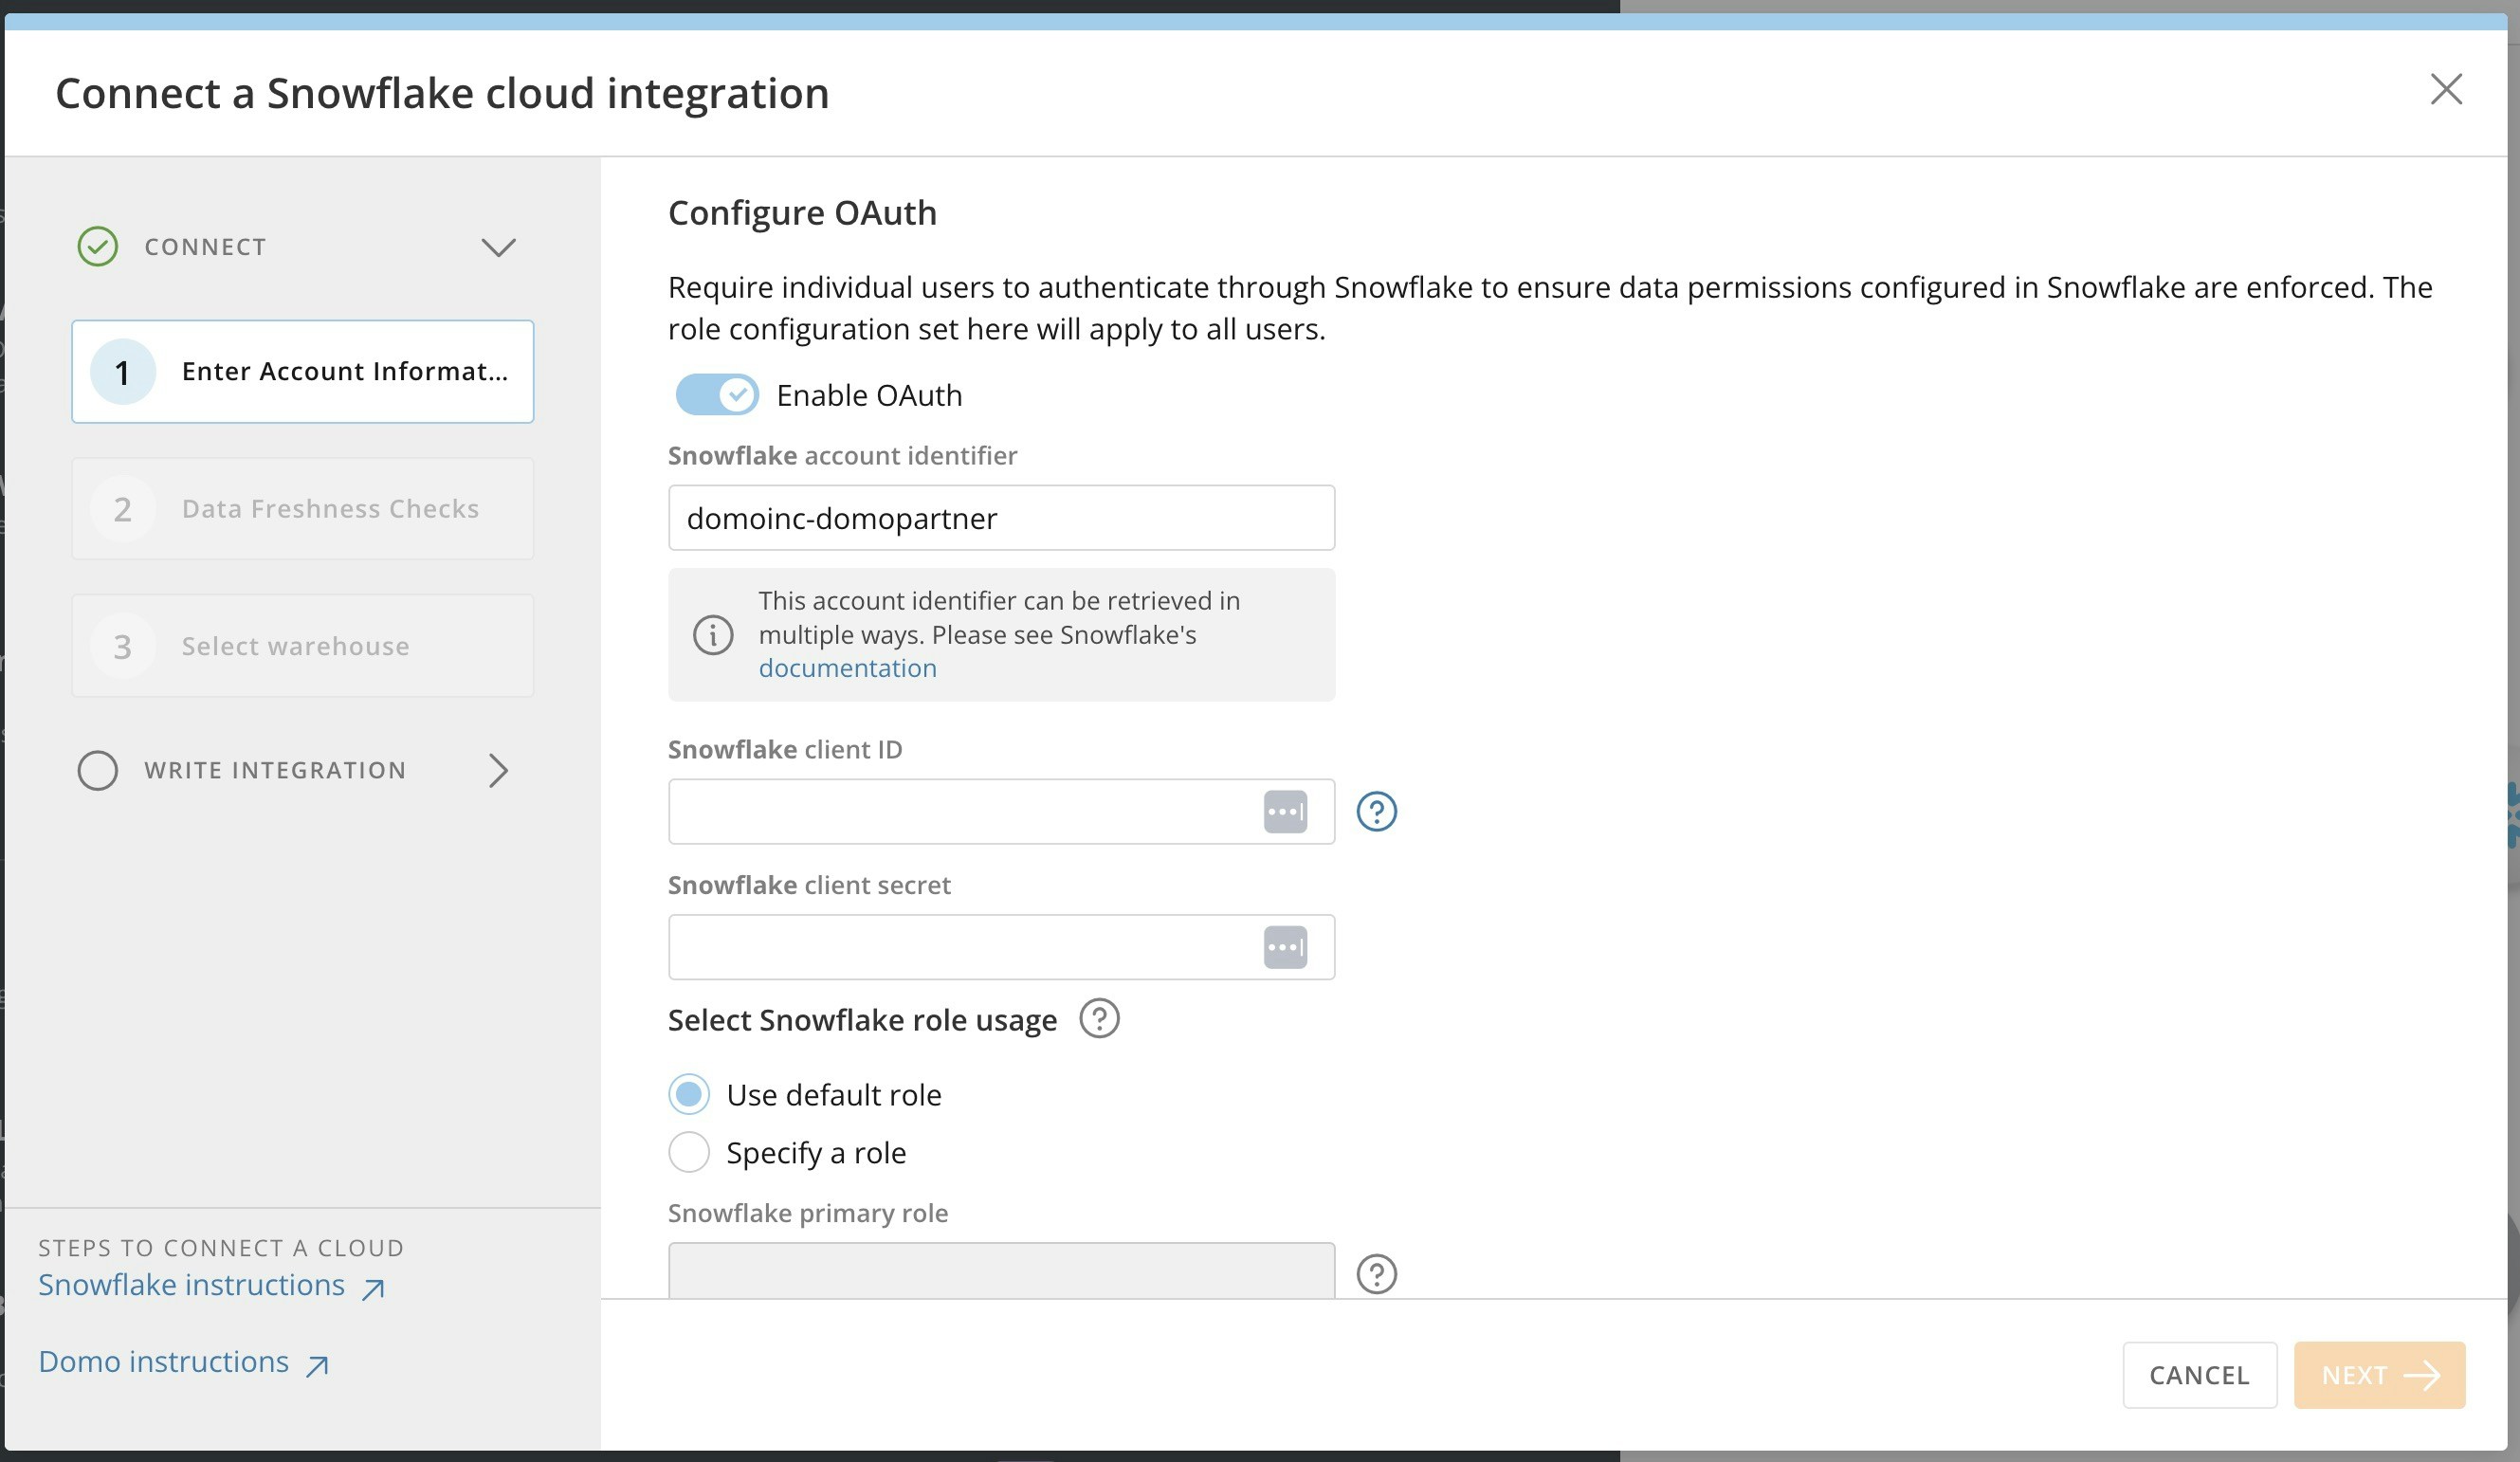Click the WRITE INTEGRATION step circle
Viewport: 2520px width, 1462px height.
[98, 770]
